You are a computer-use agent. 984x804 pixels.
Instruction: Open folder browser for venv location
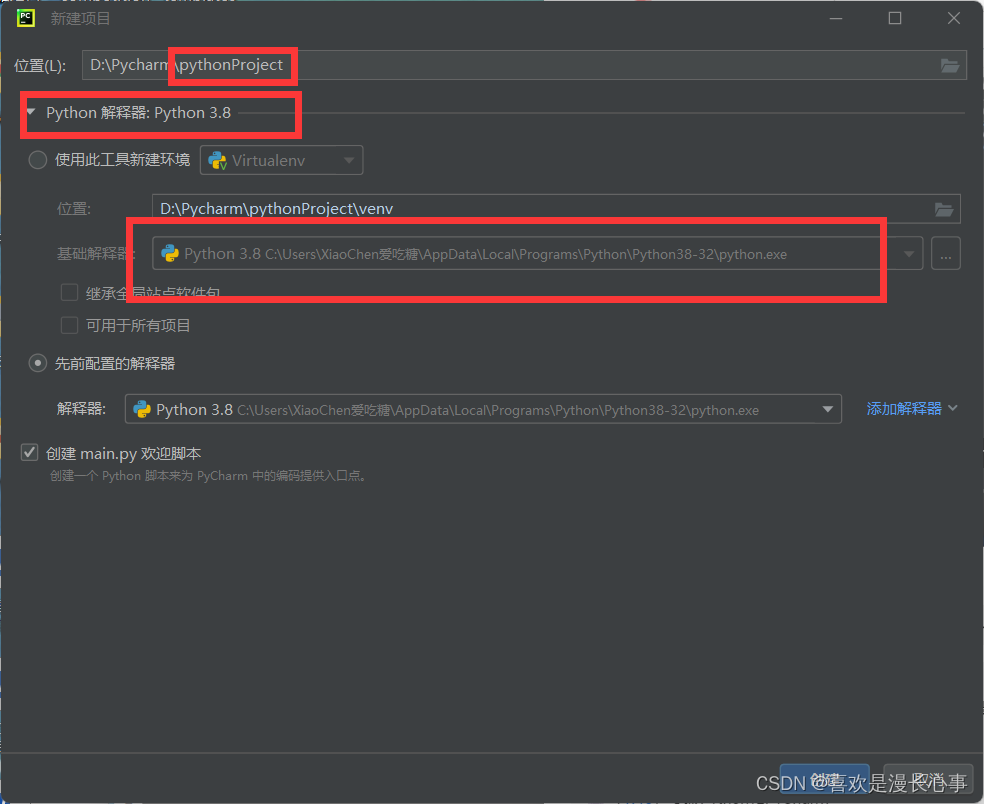click(x=944, y=209)
